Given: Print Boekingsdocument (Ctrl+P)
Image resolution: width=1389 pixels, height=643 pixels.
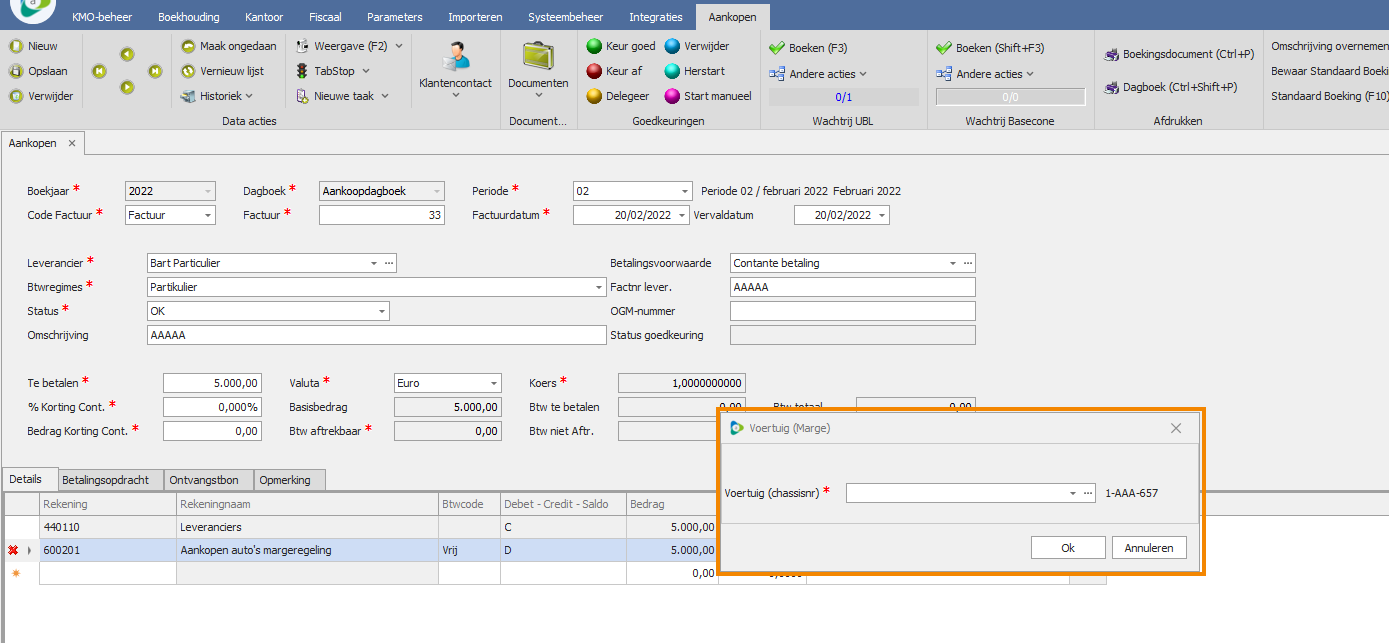Looking at the screenshot, I should [x=1111, y=55].
